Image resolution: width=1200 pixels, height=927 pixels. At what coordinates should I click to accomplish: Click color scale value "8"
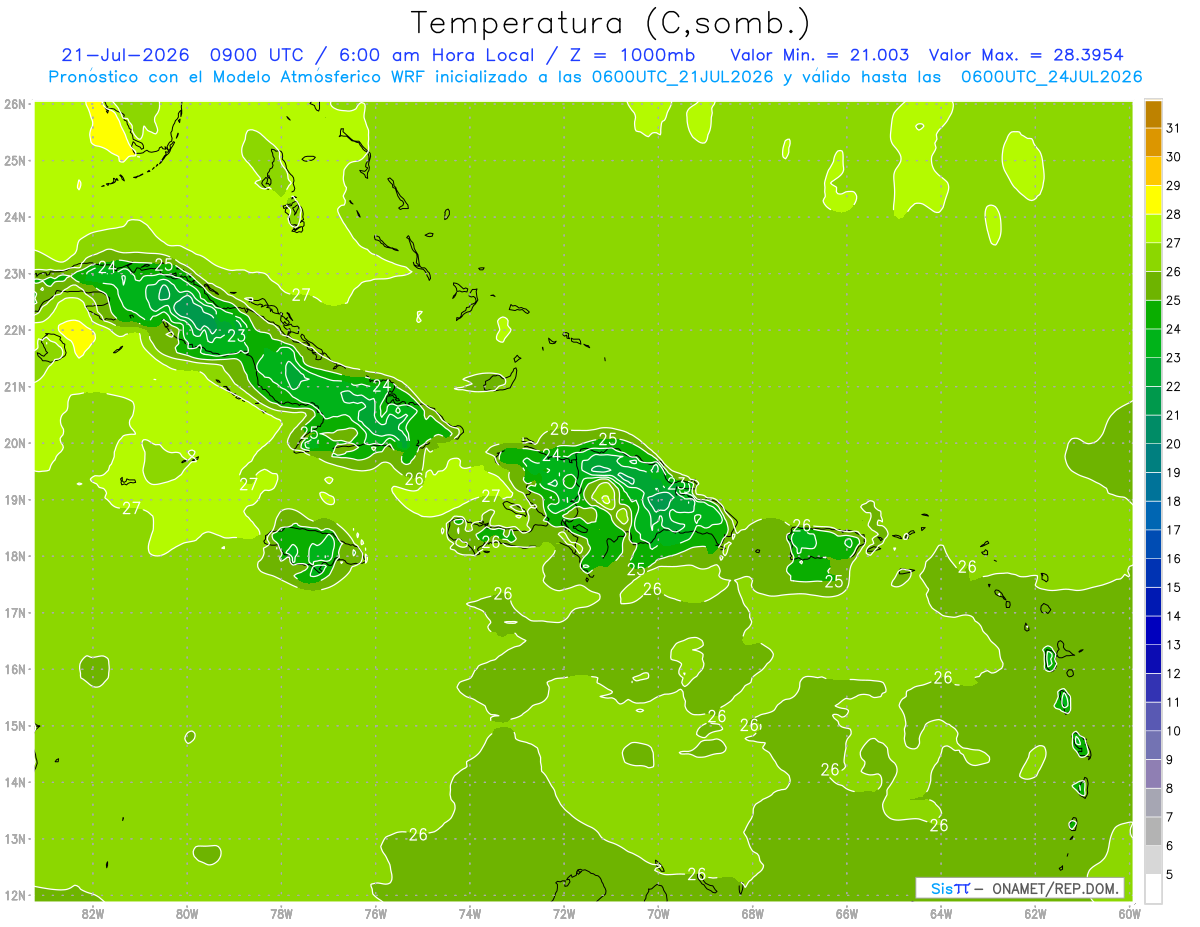(x=1170, y=788)
